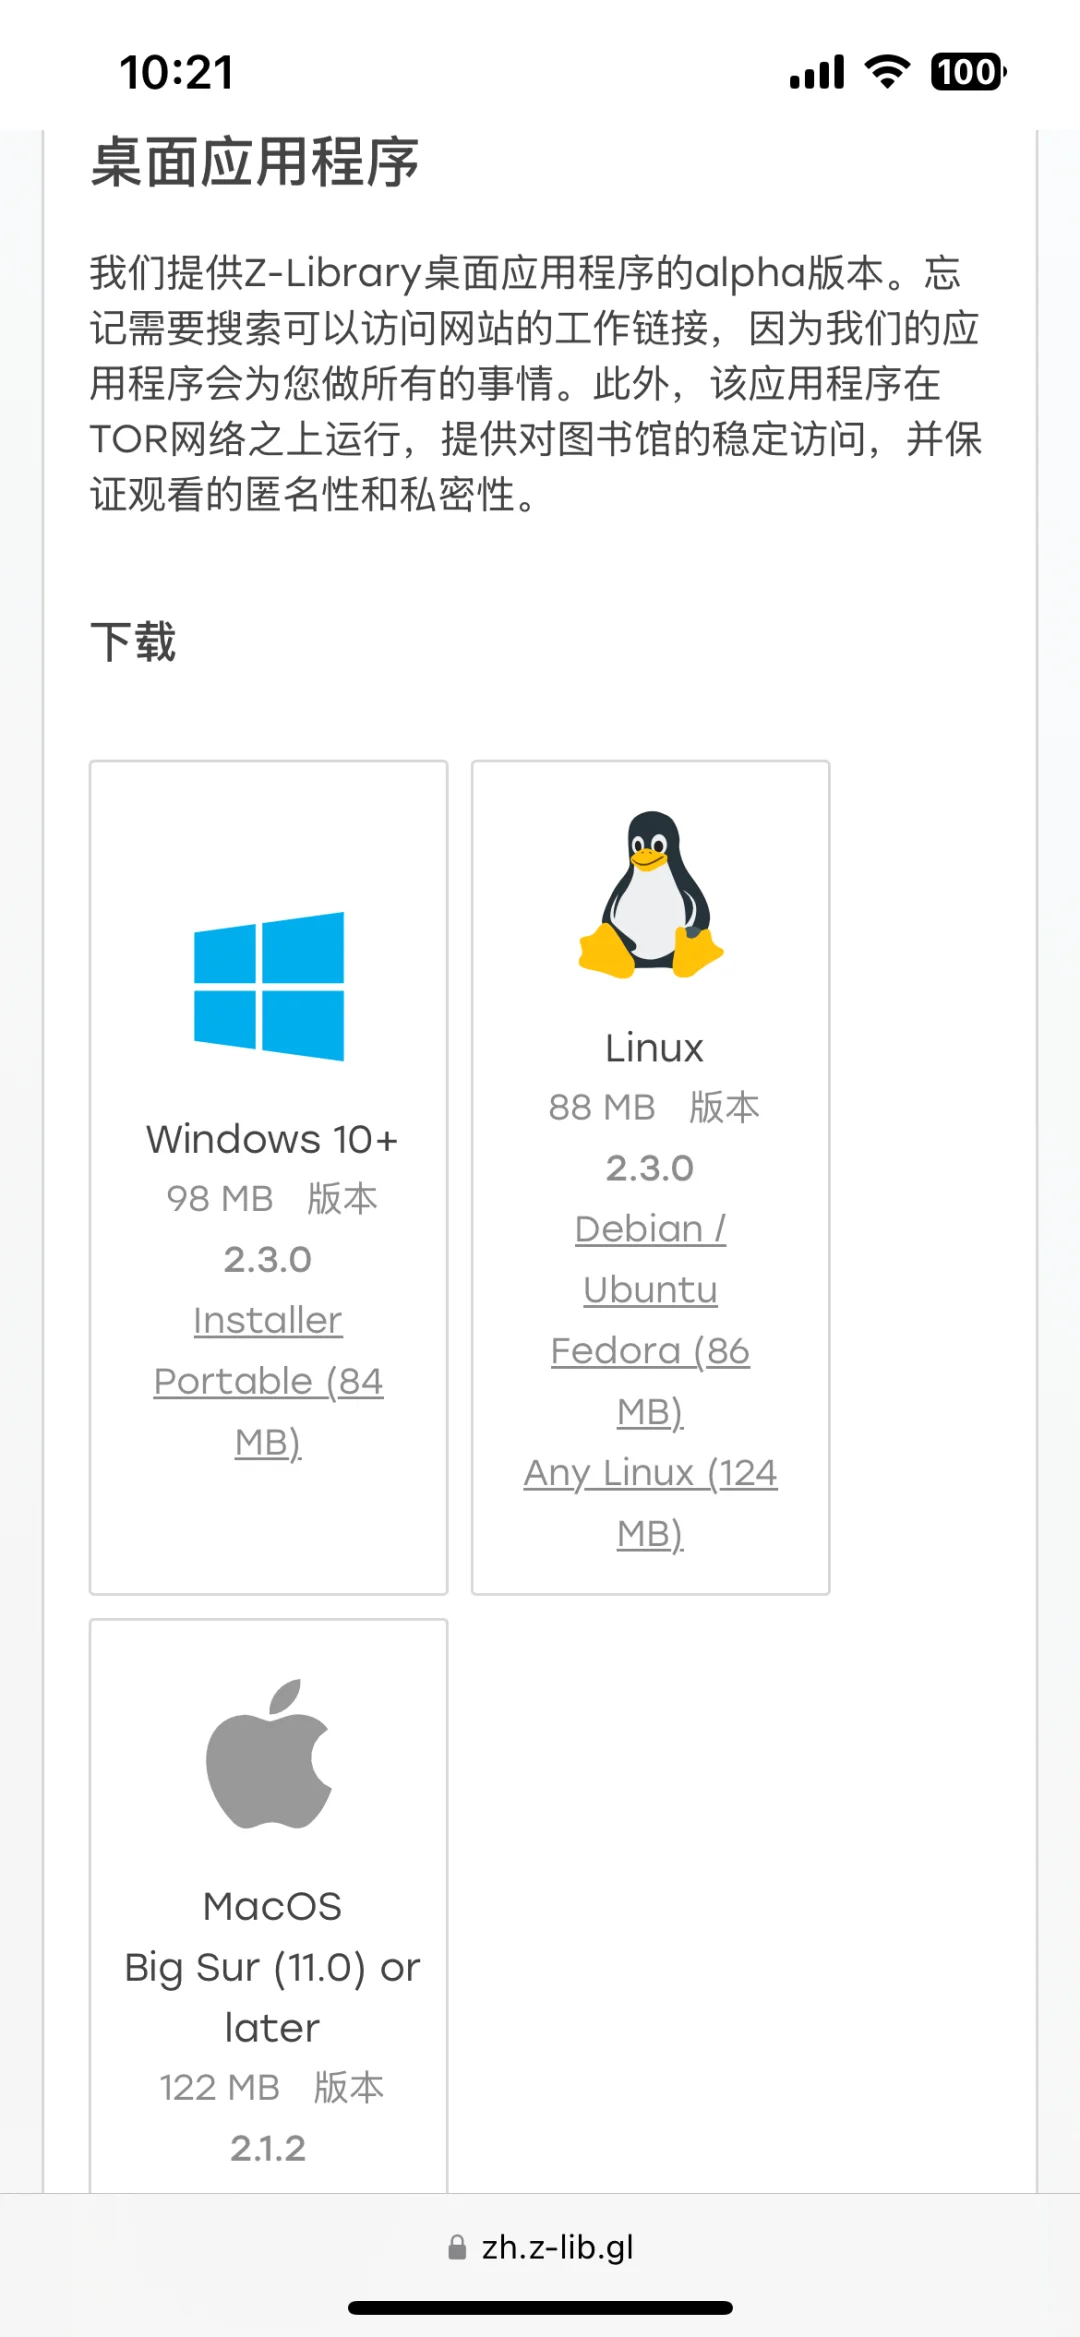Click the Linux Tux penguin icon
Viewport: 1080px width, 2337px height.
tap(651, 894)
